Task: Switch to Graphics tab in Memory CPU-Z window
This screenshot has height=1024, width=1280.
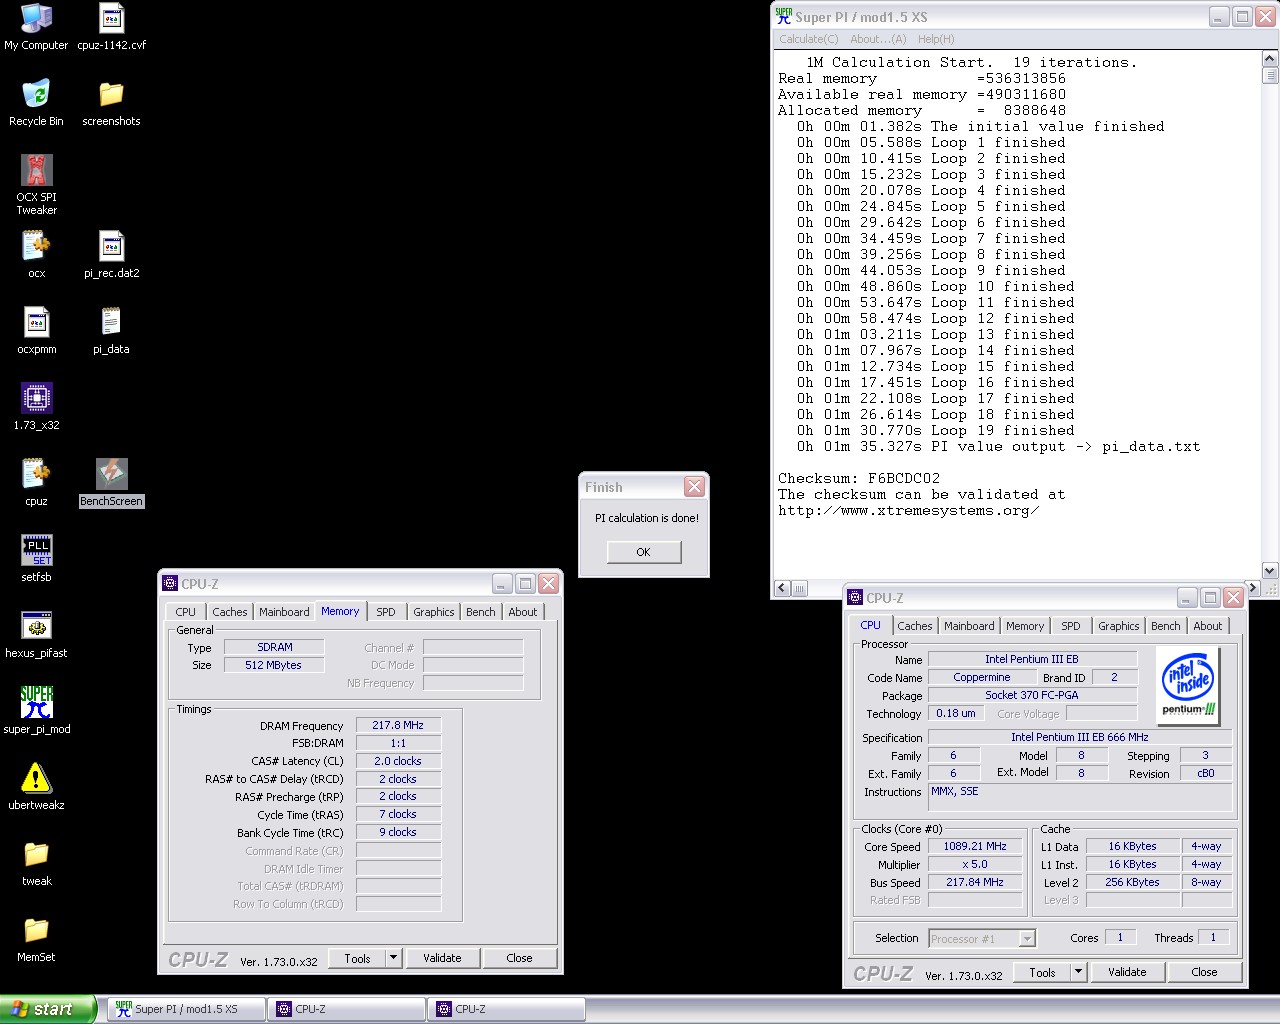Action: pos(434,612)
